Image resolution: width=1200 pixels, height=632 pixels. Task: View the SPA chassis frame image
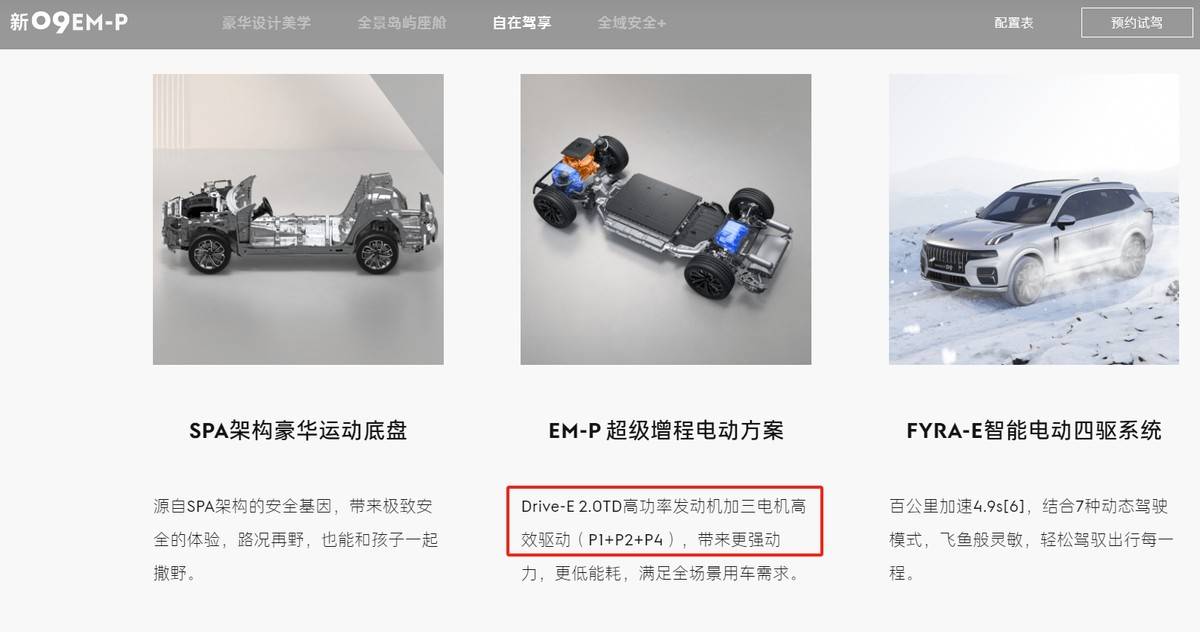[x=298, y=219]
